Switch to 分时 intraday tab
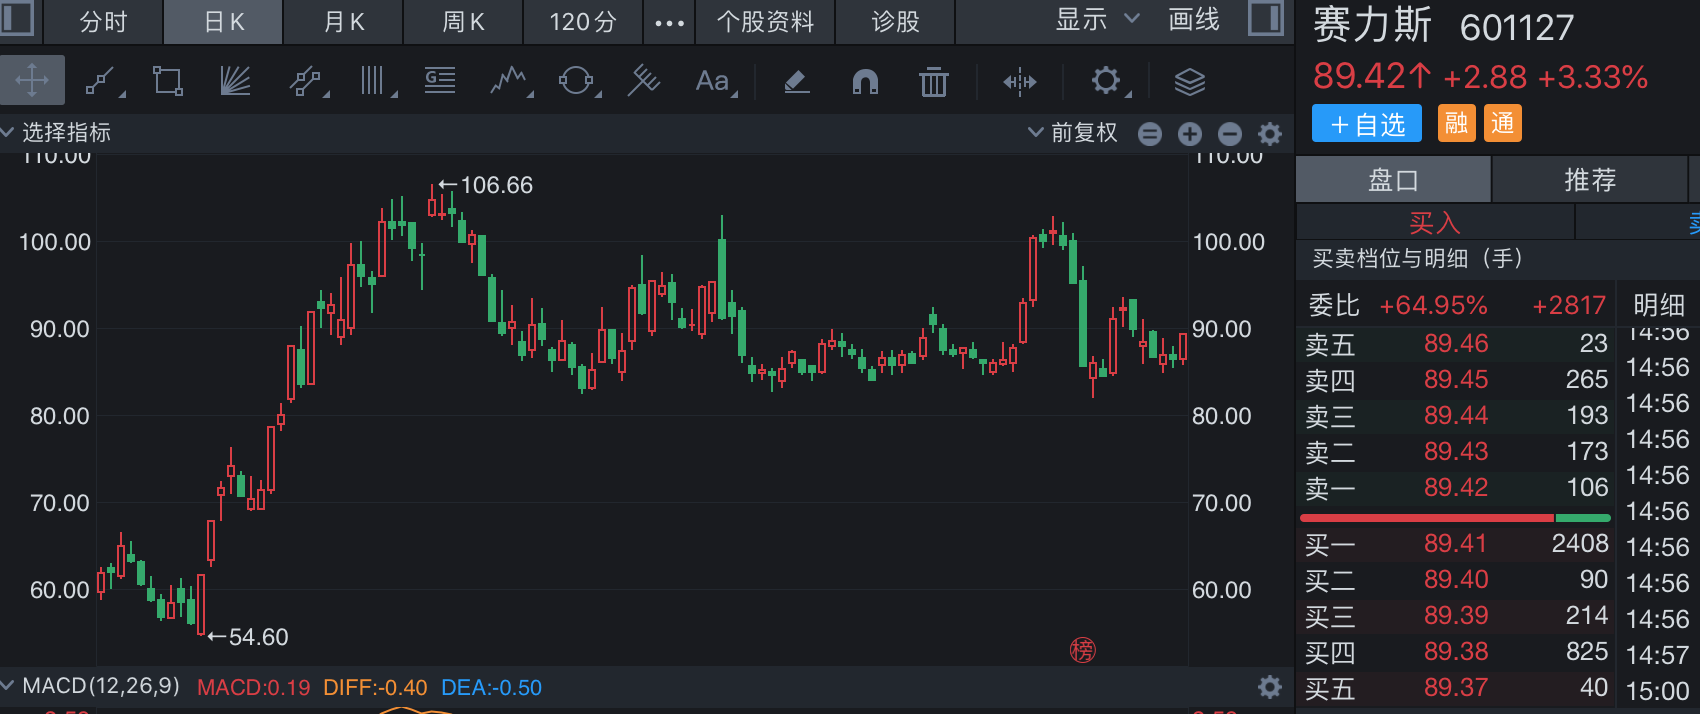 104,22
